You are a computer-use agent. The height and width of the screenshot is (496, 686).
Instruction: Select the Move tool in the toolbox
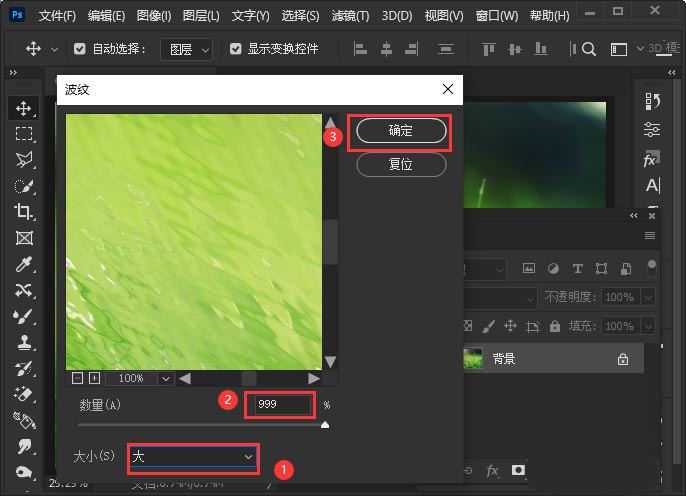tap(24, 108)
